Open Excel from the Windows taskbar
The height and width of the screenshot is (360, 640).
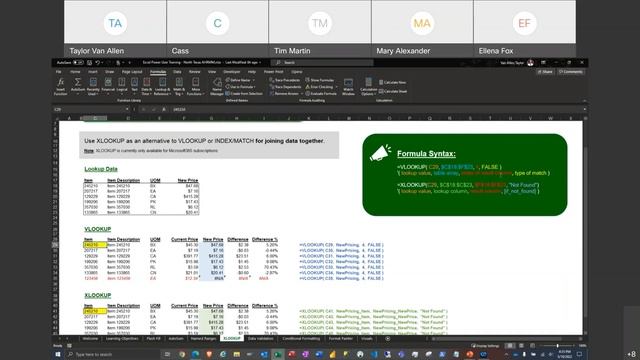(278, 354)
